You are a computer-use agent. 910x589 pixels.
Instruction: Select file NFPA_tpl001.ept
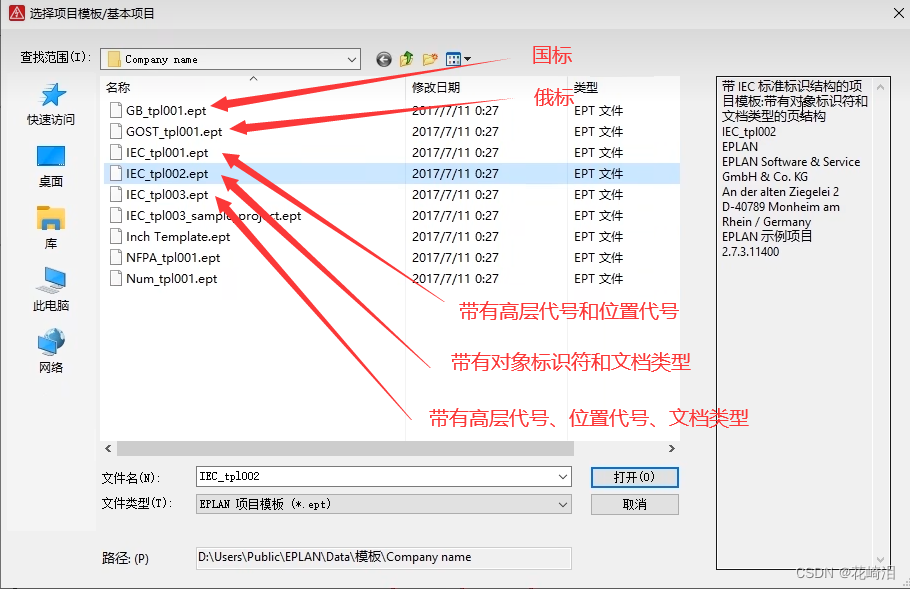click(173, 258)
